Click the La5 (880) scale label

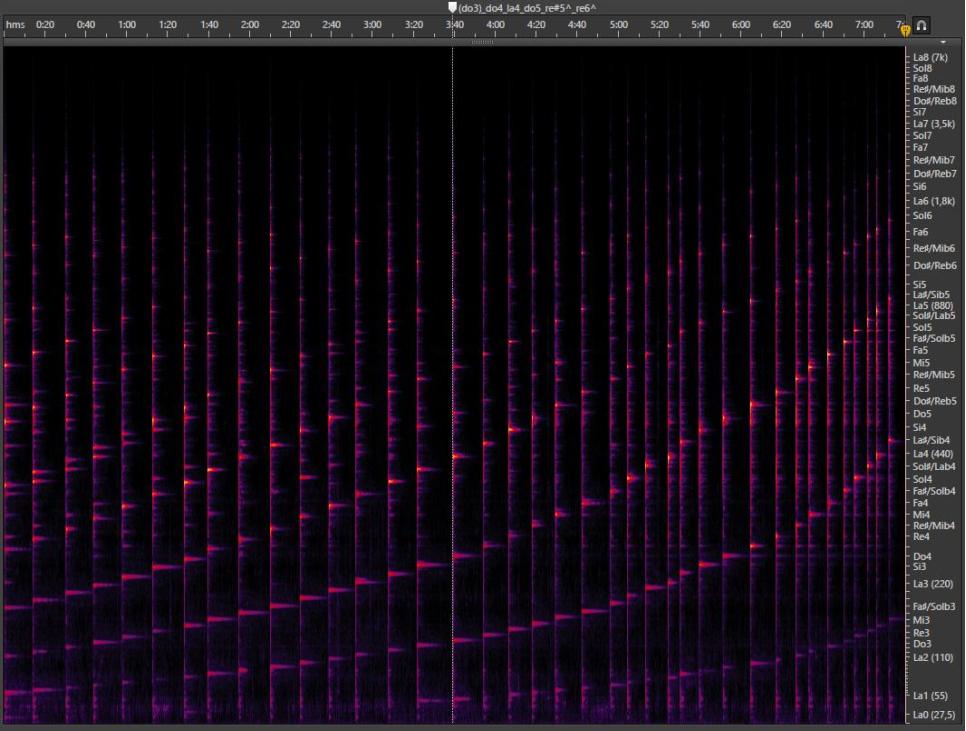(931, 305)
